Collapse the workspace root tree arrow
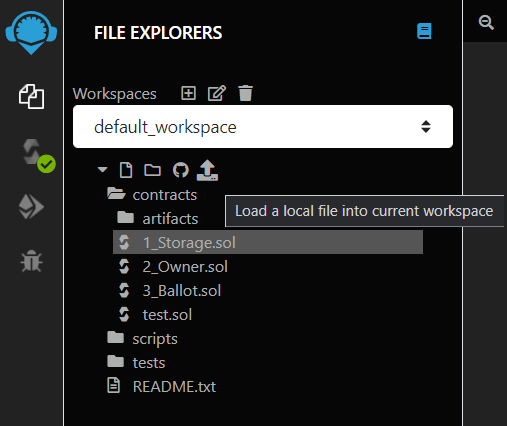Image resolution: width=507 pixels, height=426 pixels. click(102, 170)
